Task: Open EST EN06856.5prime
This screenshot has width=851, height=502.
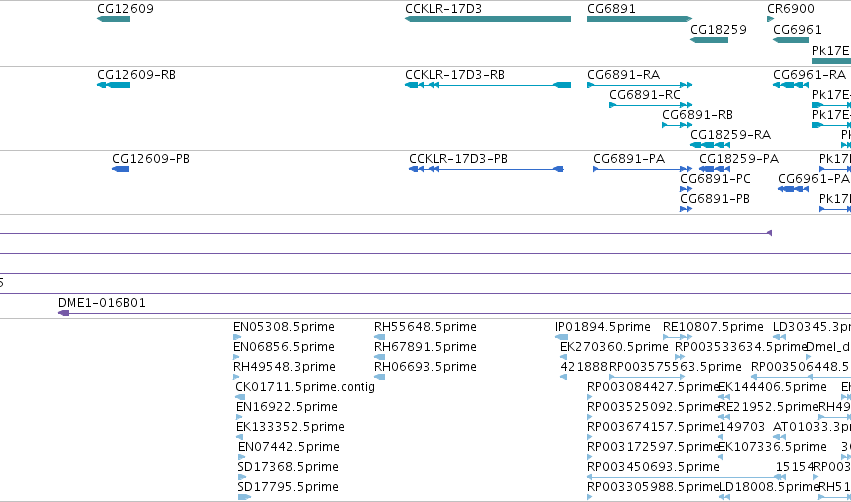Action: click(x=284, y=347)
